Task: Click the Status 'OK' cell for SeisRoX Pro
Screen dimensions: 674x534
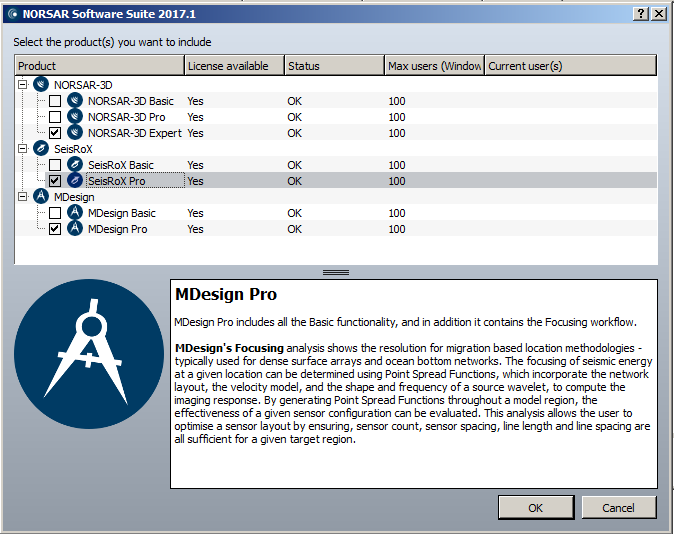Action: point(294,181)
